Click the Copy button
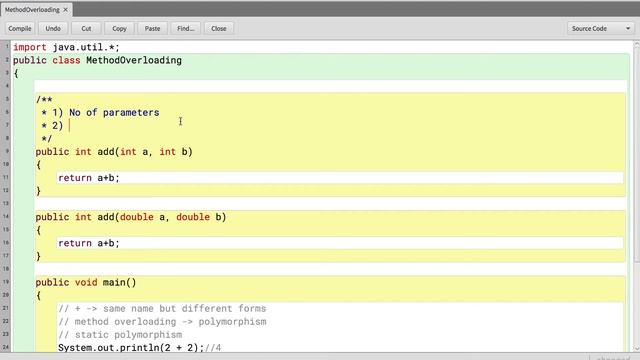Image resolution: width=640 pixels, height=360 pixels. (x=119, y=29)
